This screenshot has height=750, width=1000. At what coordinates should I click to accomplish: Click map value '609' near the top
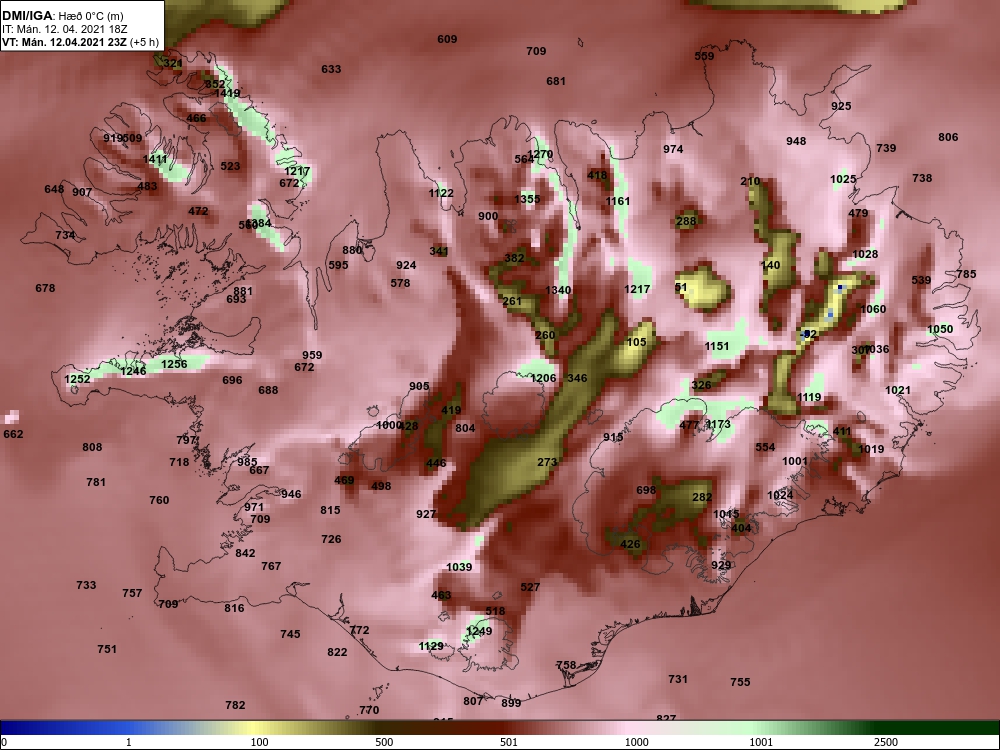447,40
